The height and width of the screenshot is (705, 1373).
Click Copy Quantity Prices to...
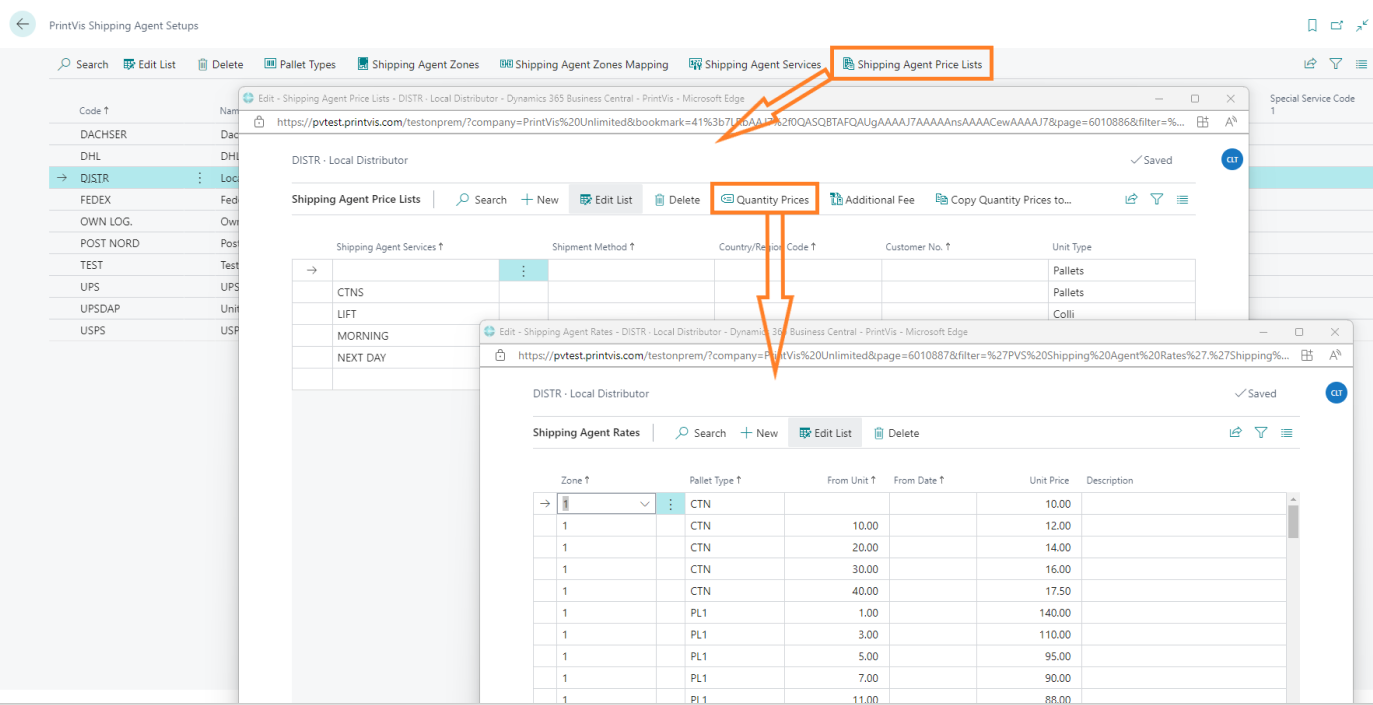click(x=1003, y=200)
